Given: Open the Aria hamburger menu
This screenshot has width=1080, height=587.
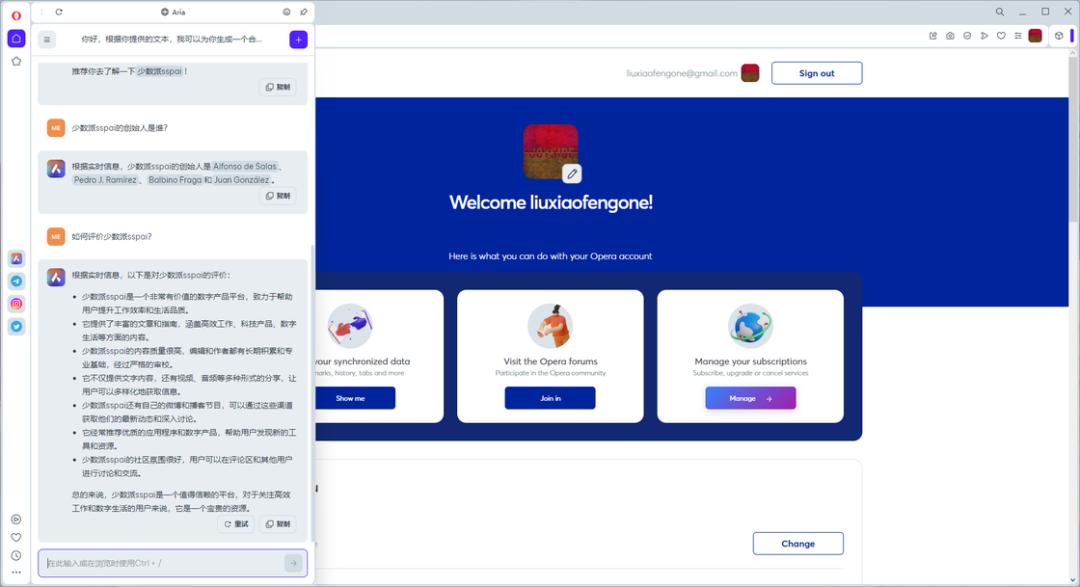Looking at the screenshot, I should (47, 40).
